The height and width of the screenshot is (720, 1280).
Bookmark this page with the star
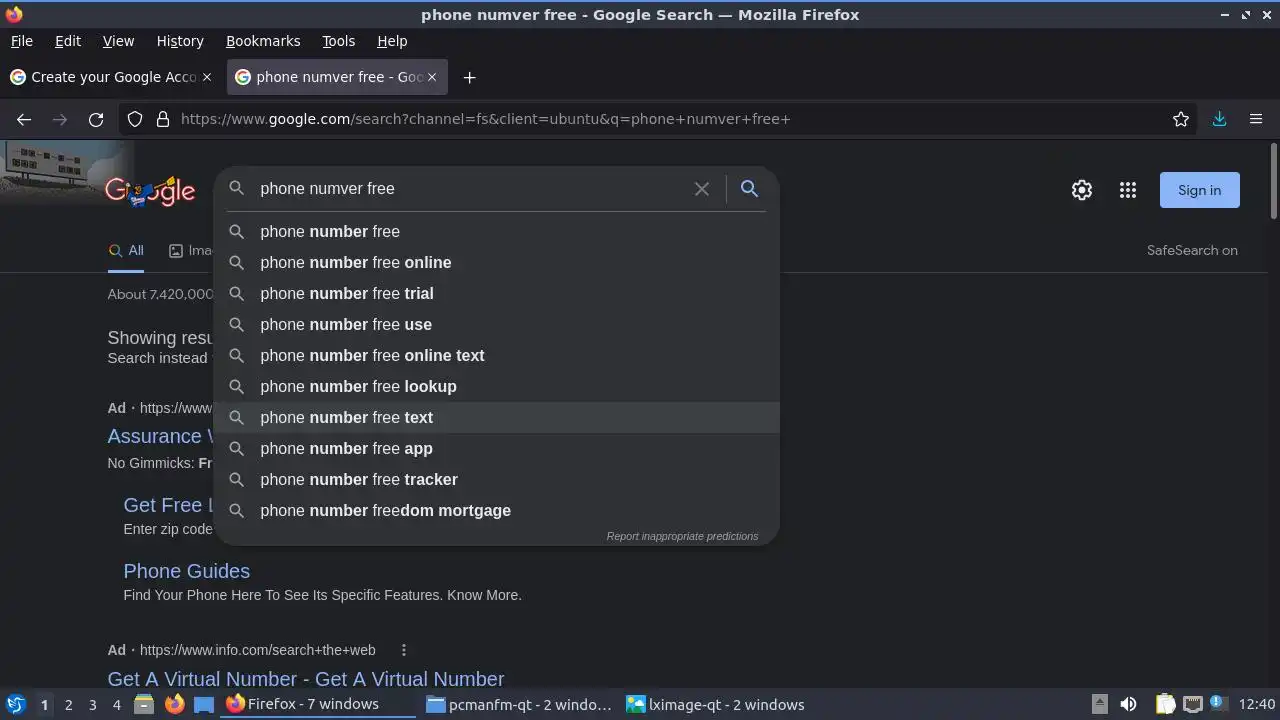click(1181, 119)
